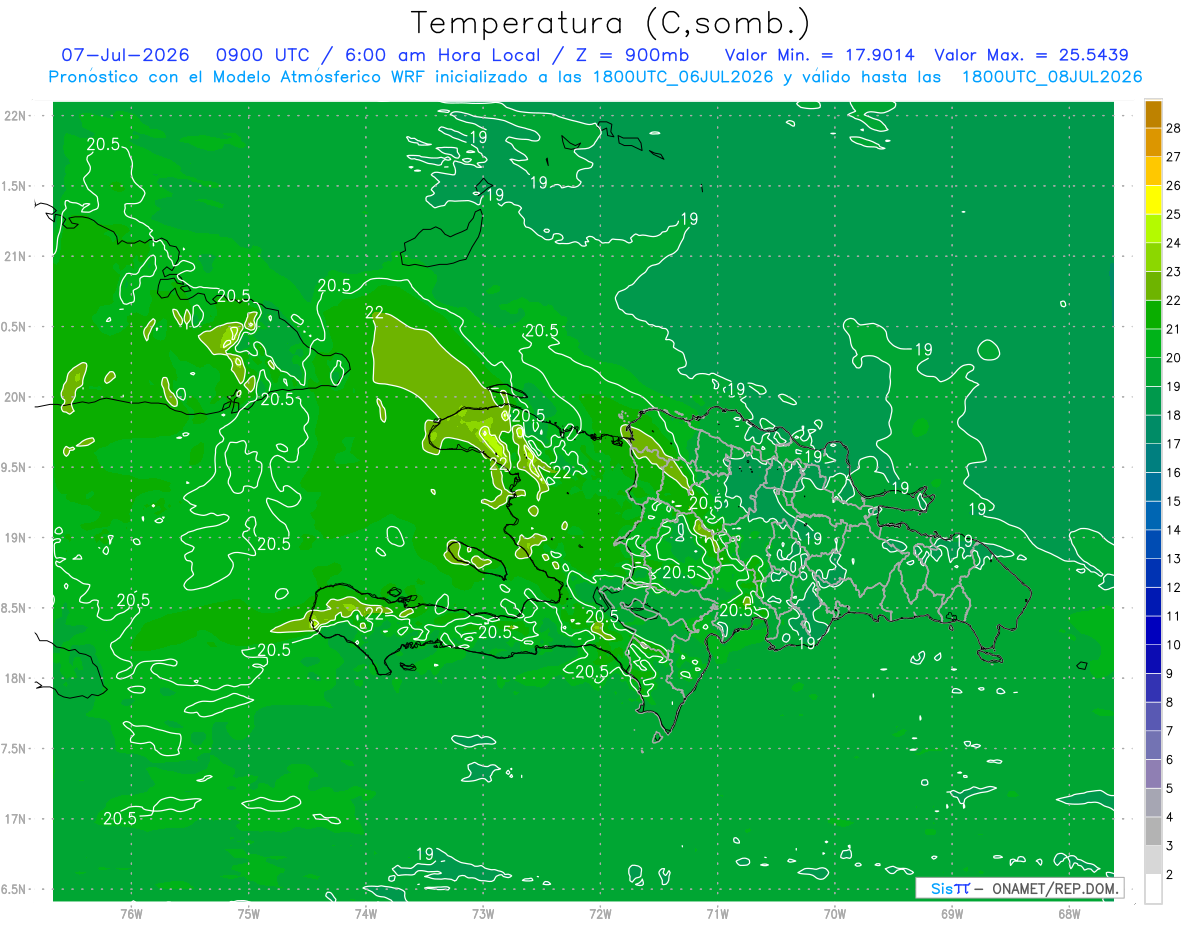The height and width of the screenshot is (927, 1200).
Task: Pick the dark orange top colorbar swatch
Action: [x=1154, y=114]
